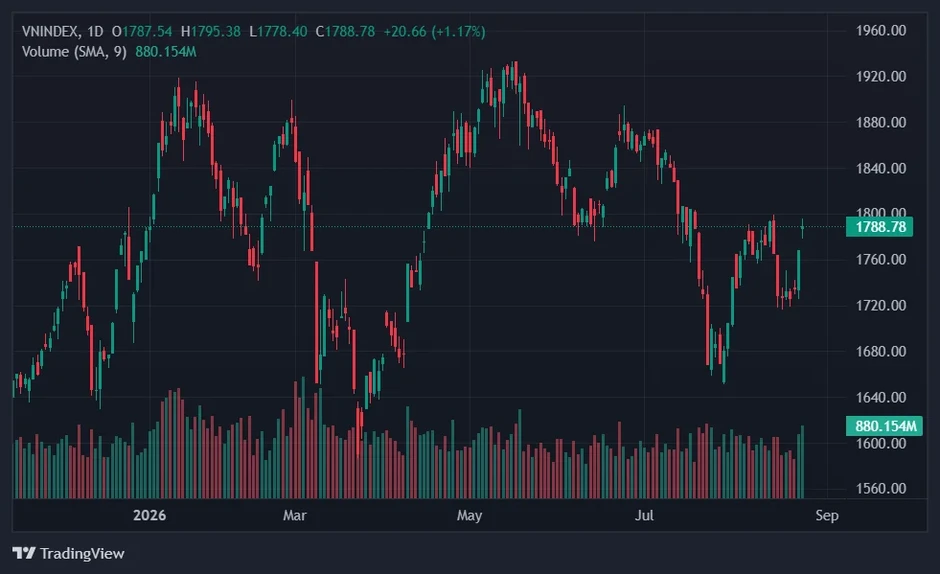Click the 1880.00 price axis label
Image resolution: width=940 pixels, height=574 pixels.
[881, 122]
